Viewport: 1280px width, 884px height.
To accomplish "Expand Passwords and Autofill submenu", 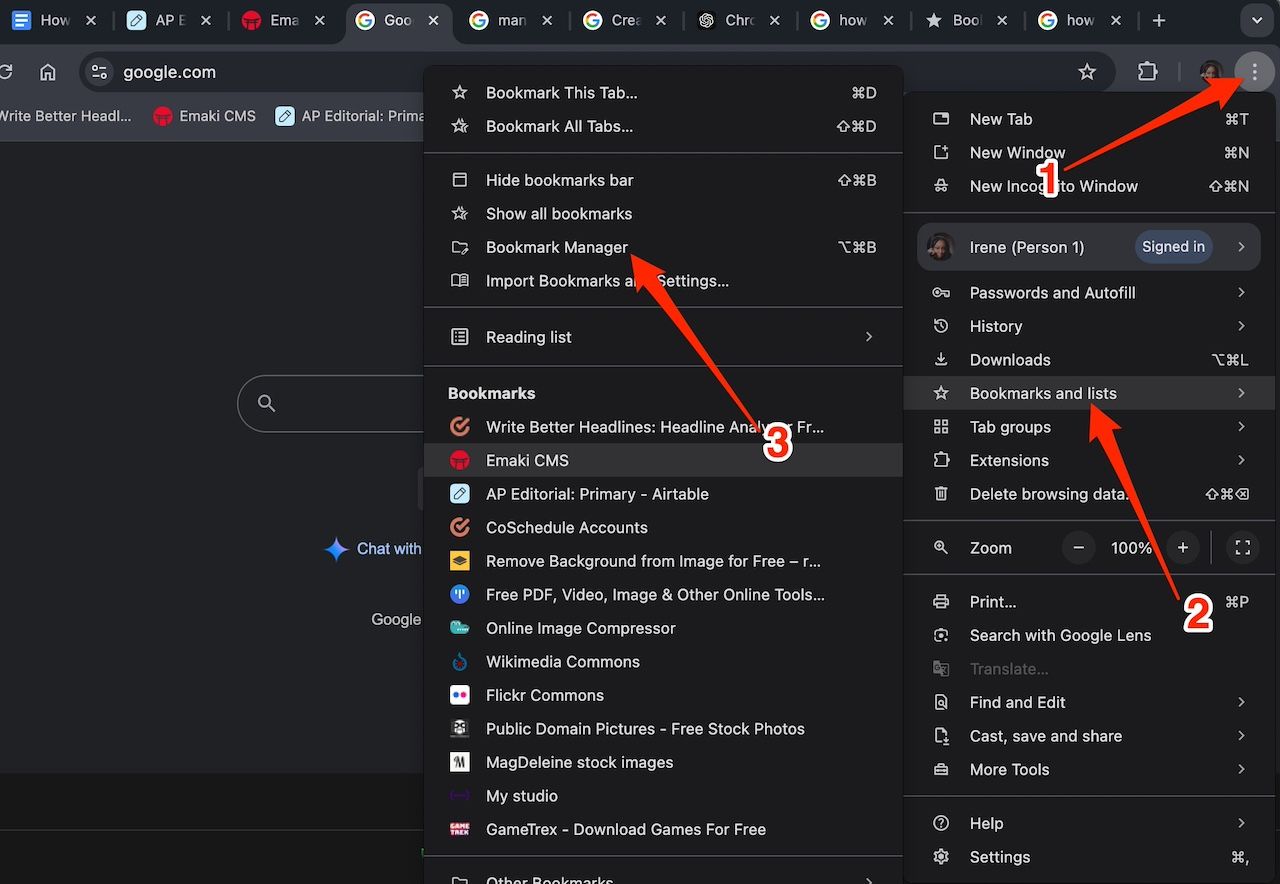I will (1090, 293).
